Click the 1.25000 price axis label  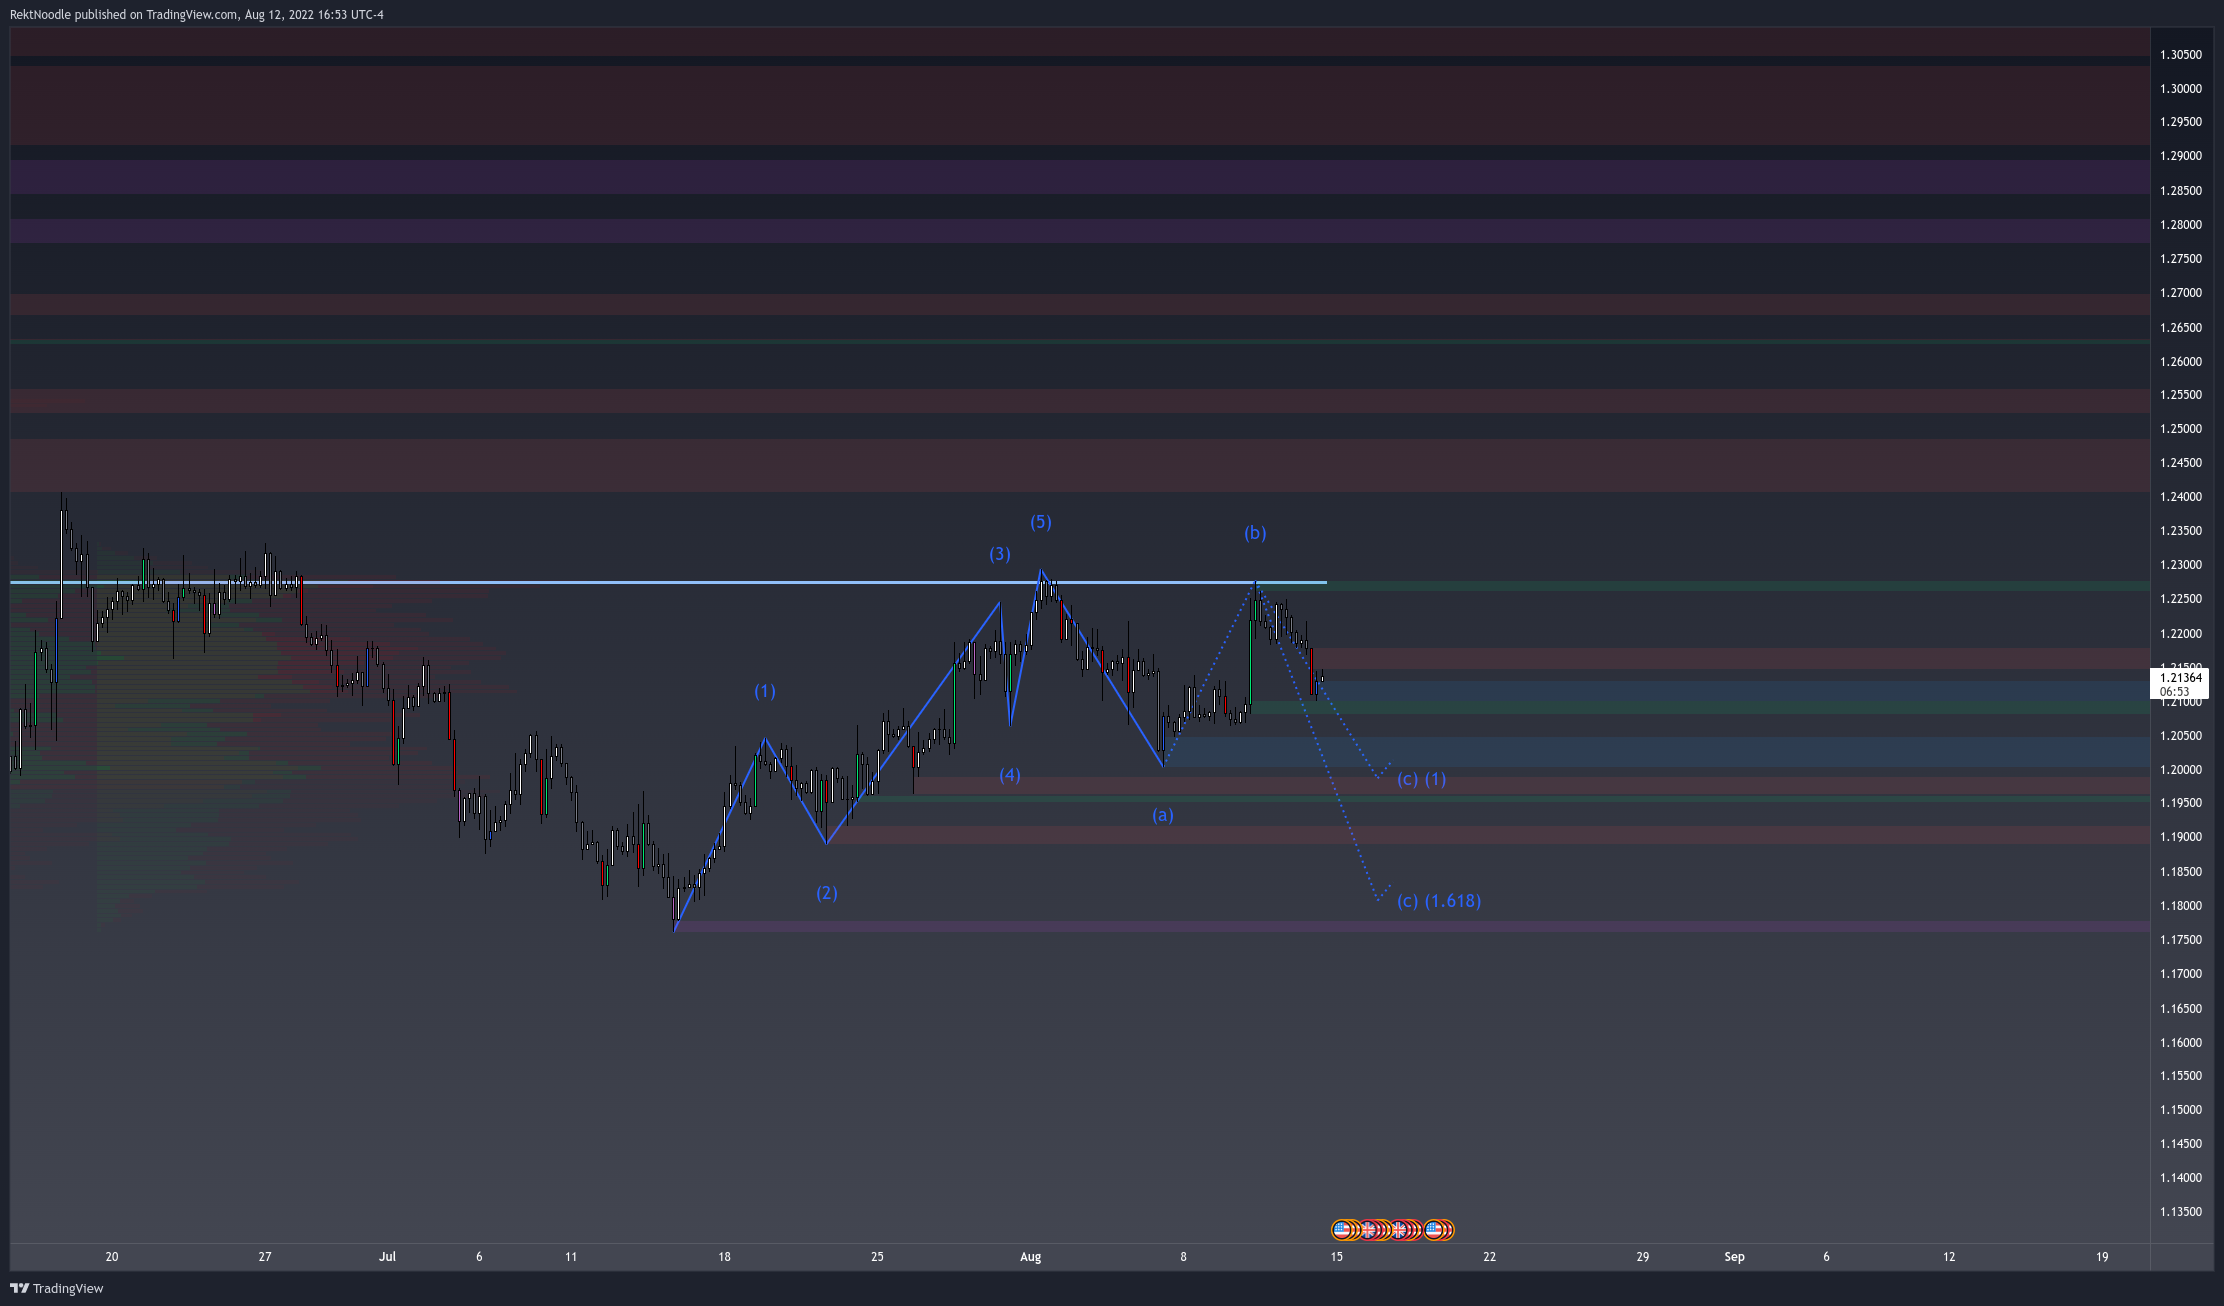[x=2180, y=429]
